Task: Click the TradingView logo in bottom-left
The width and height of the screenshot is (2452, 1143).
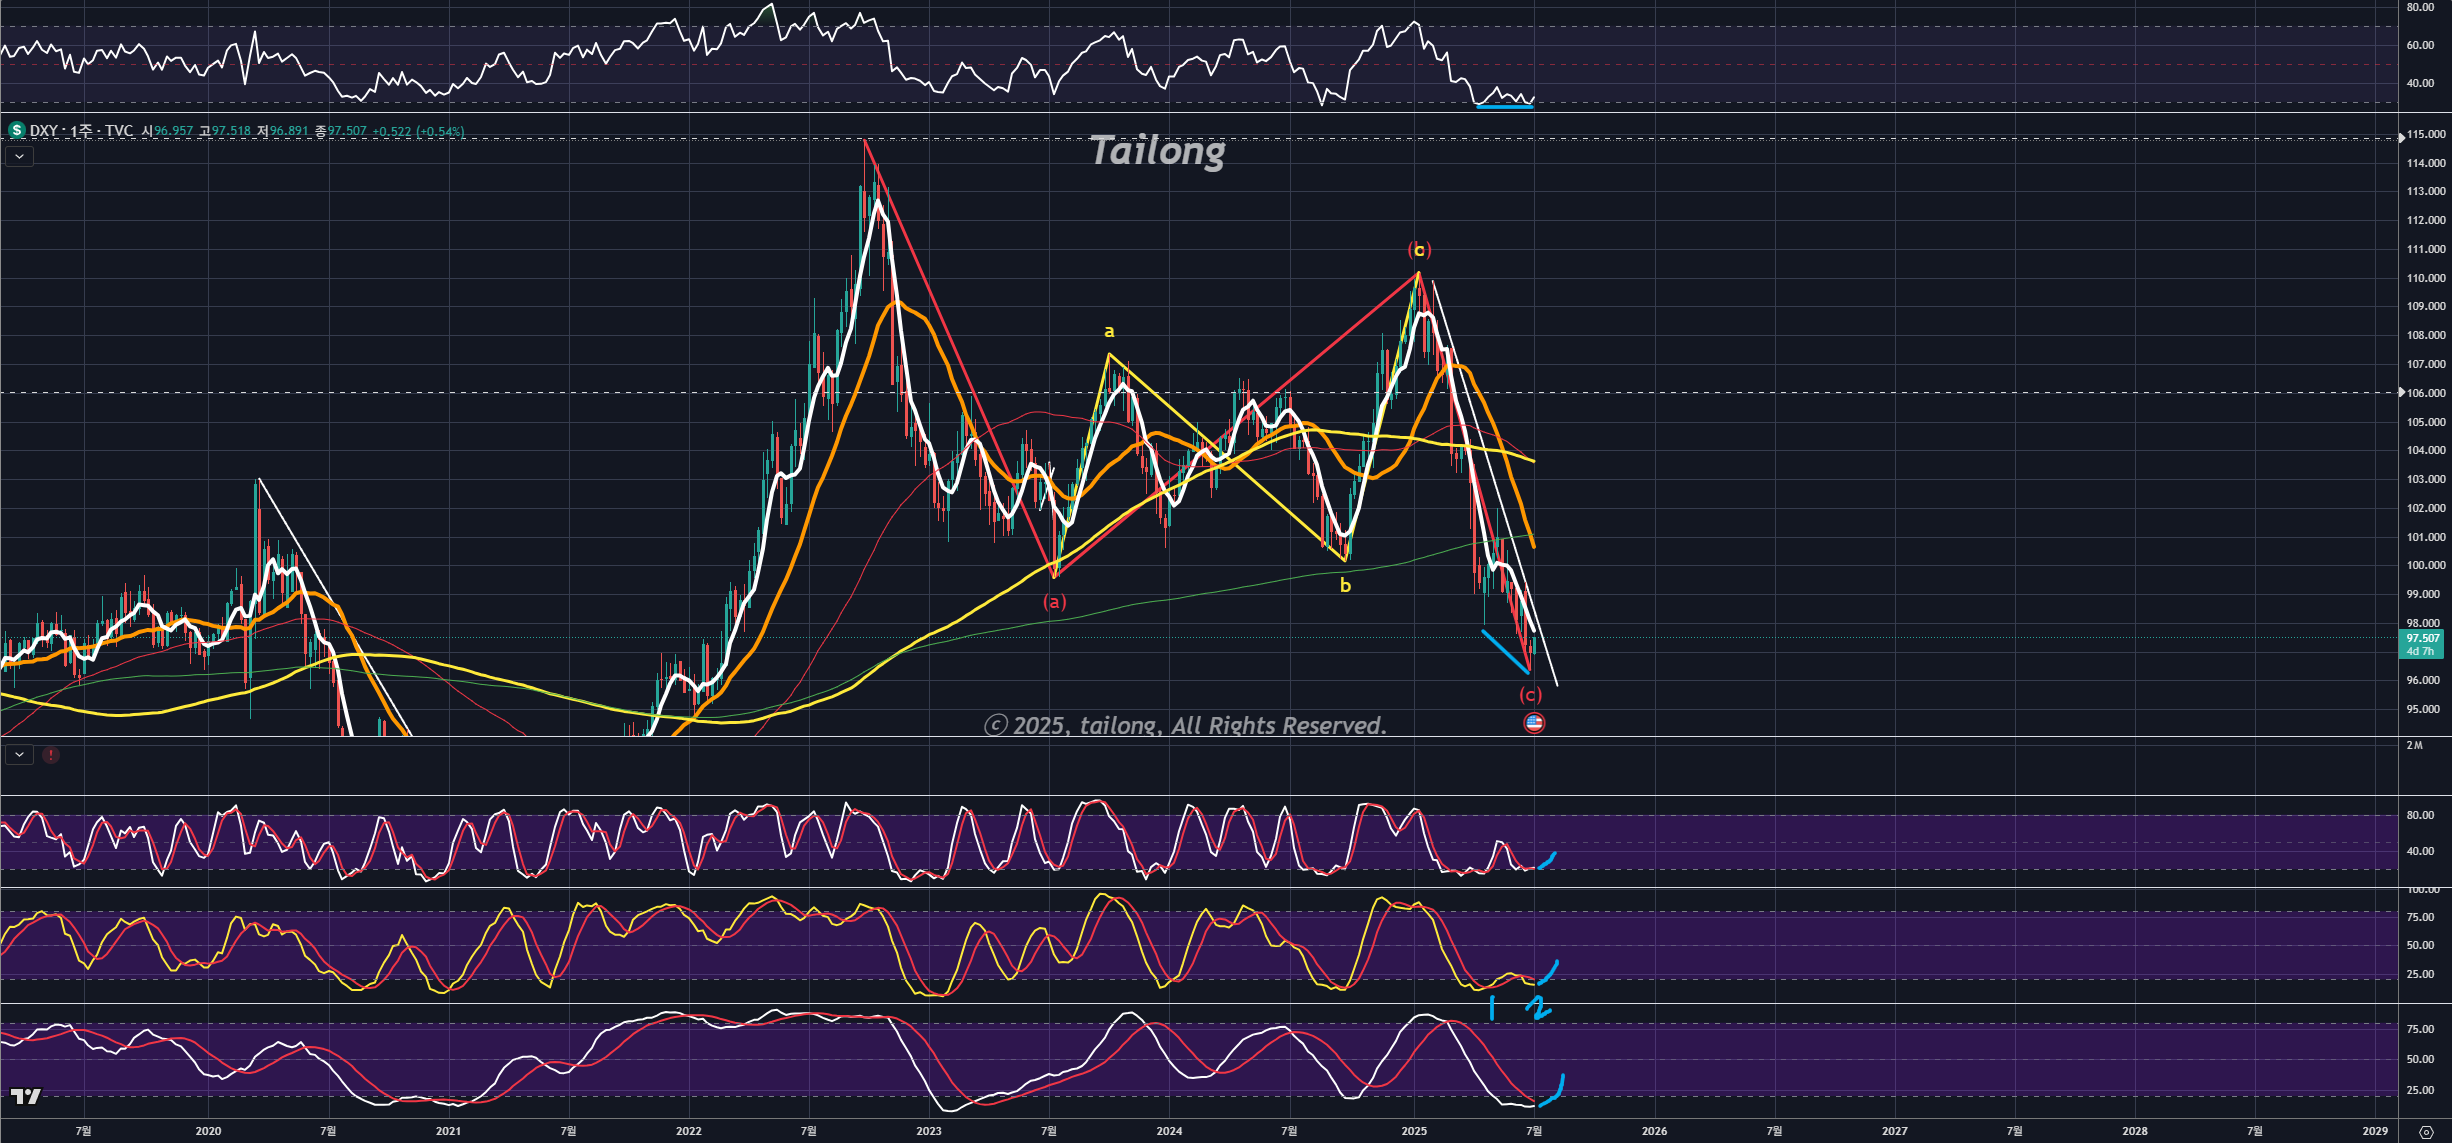Action: [x=26, y=1097]
